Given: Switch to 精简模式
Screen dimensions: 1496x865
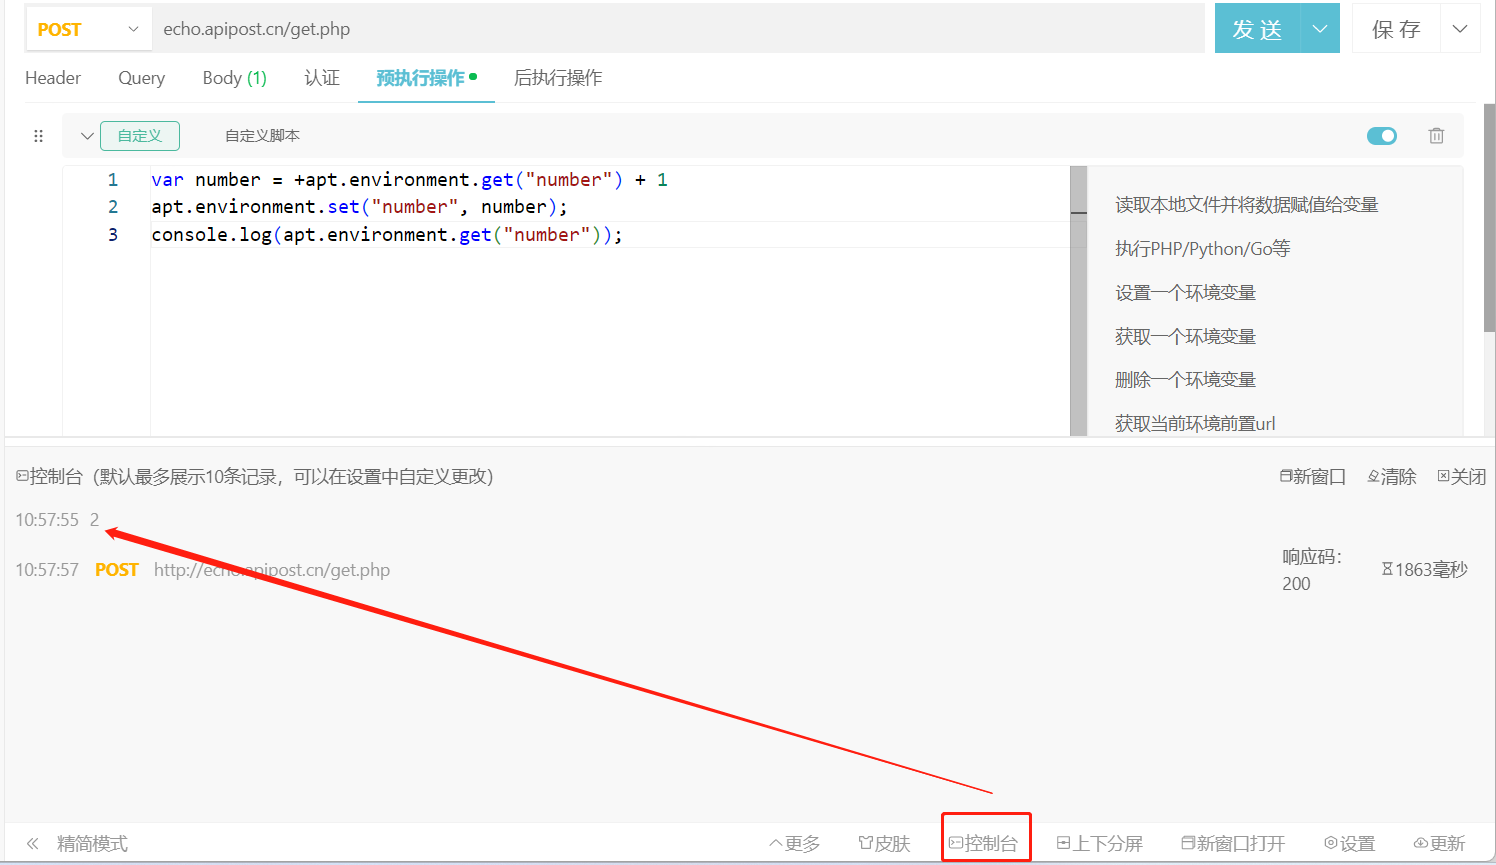Looking at the screenshot, I should 92,844.
